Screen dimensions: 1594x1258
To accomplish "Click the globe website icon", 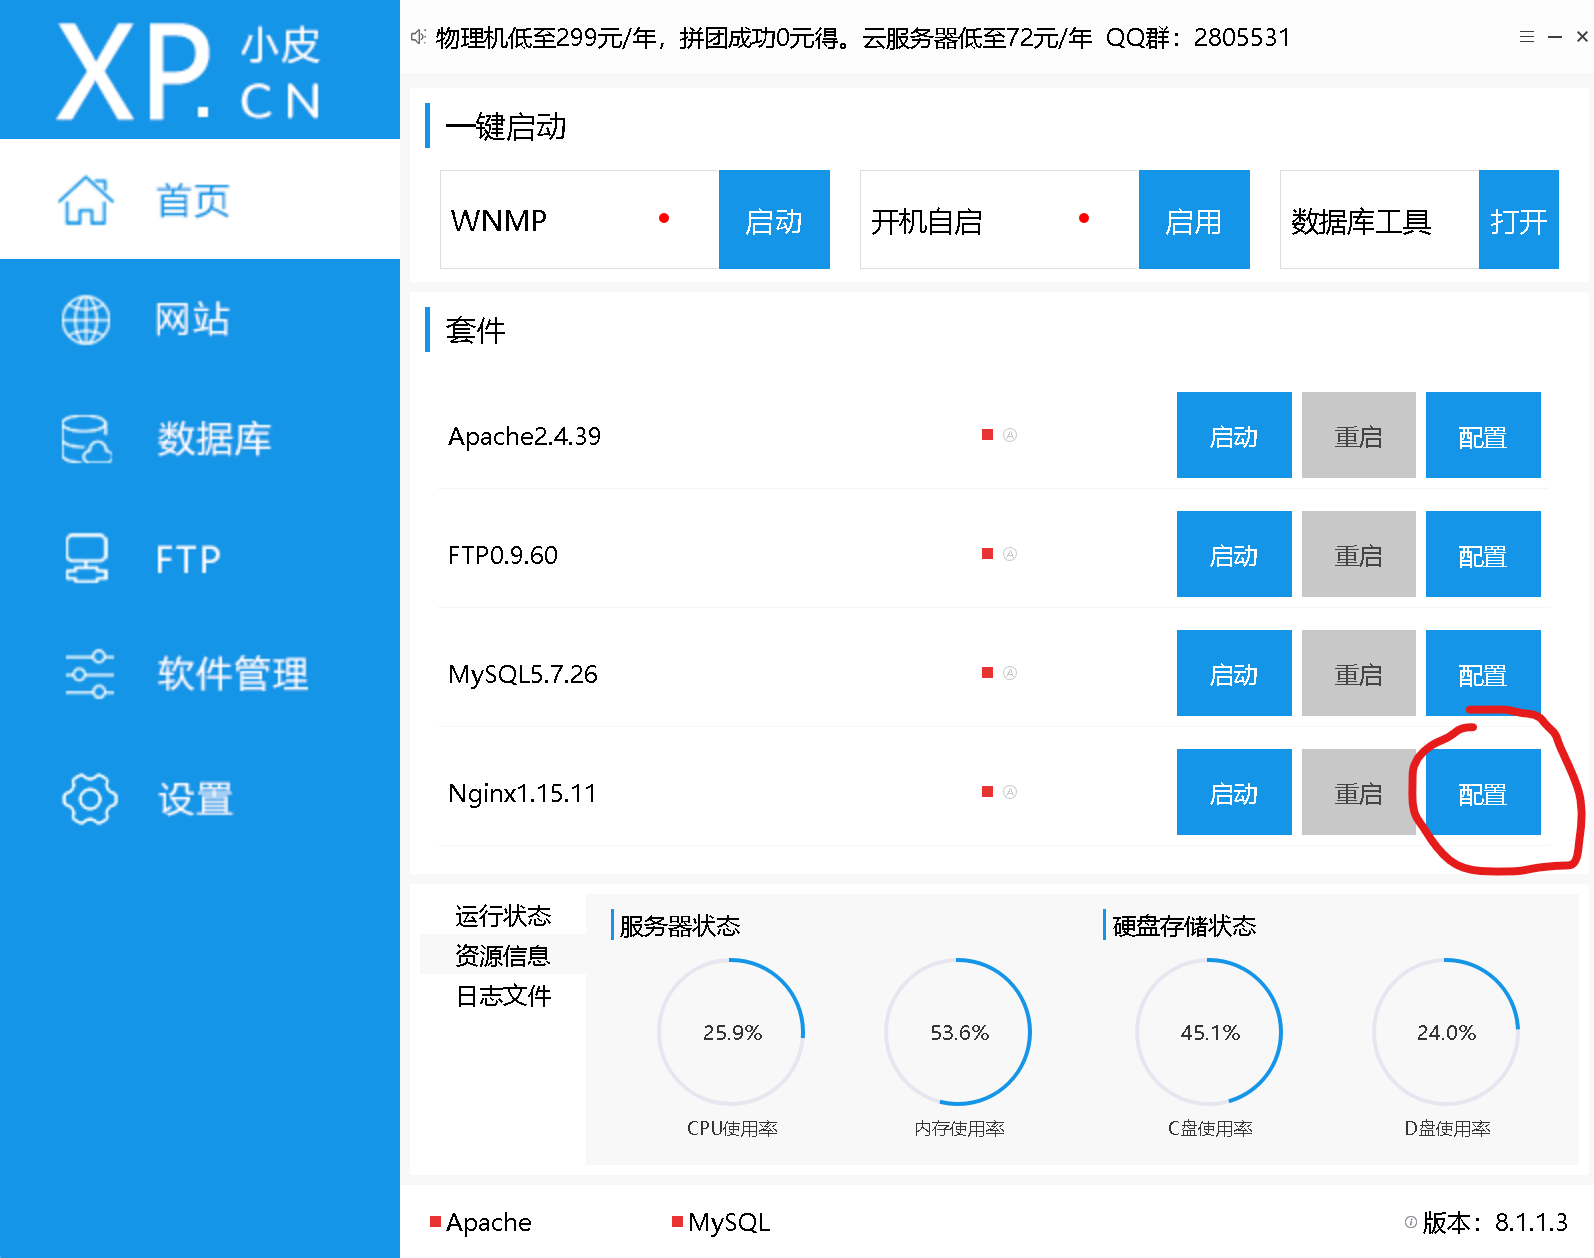I will [x=86, y=320].
